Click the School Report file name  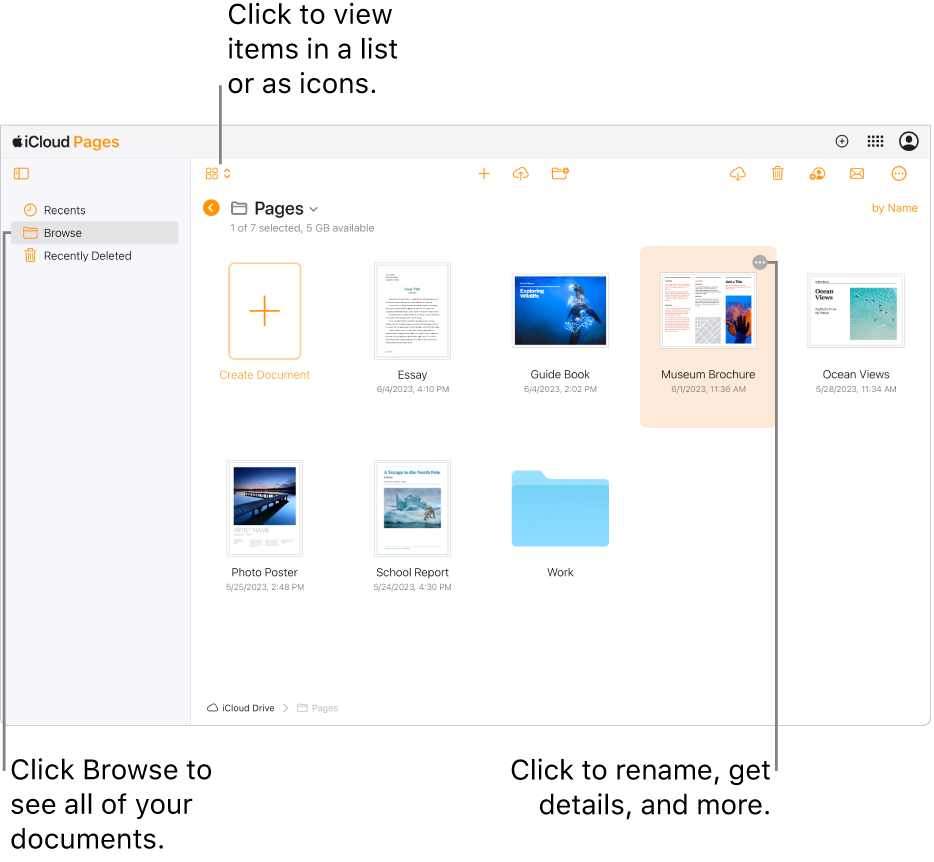(412, 572)
